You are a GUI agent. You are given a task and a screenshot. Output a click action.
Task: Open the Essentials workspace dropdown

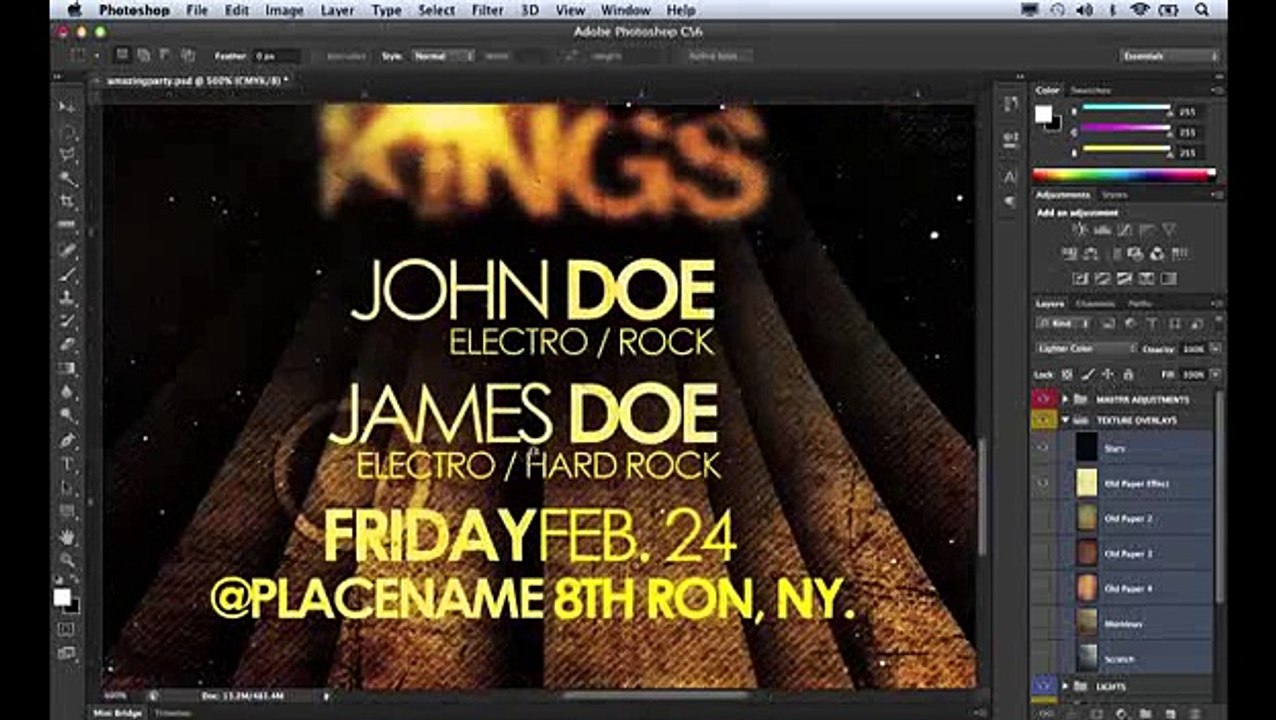(1170, 56)
